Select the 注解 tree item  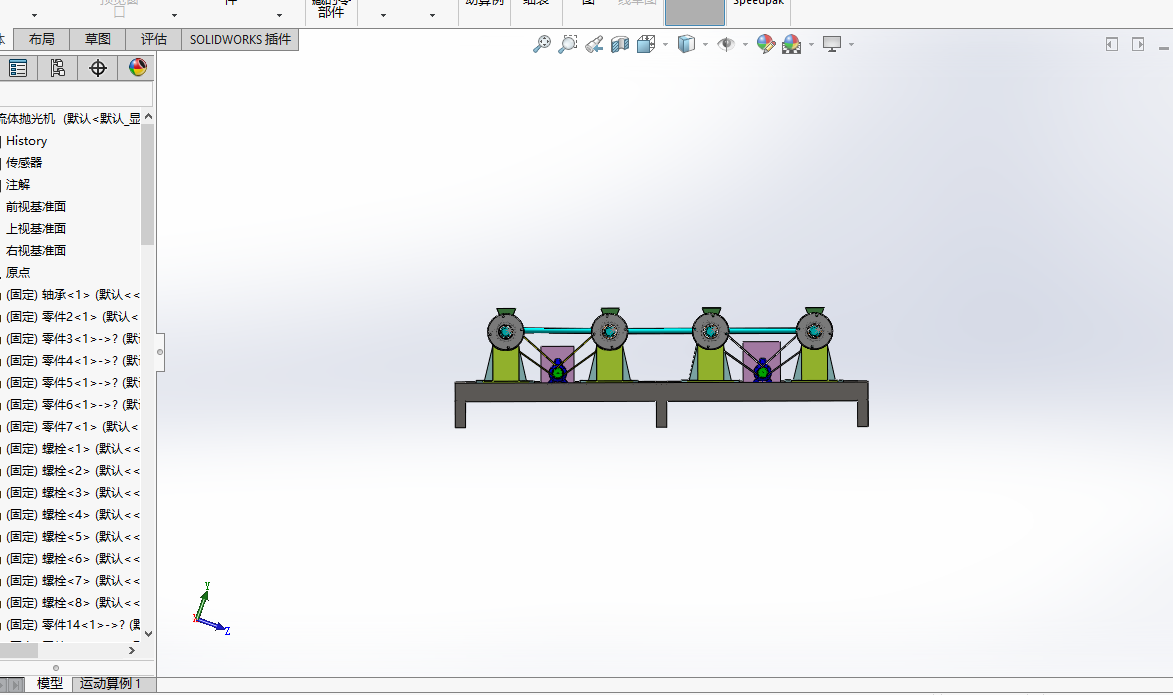[x=18, y=184]
